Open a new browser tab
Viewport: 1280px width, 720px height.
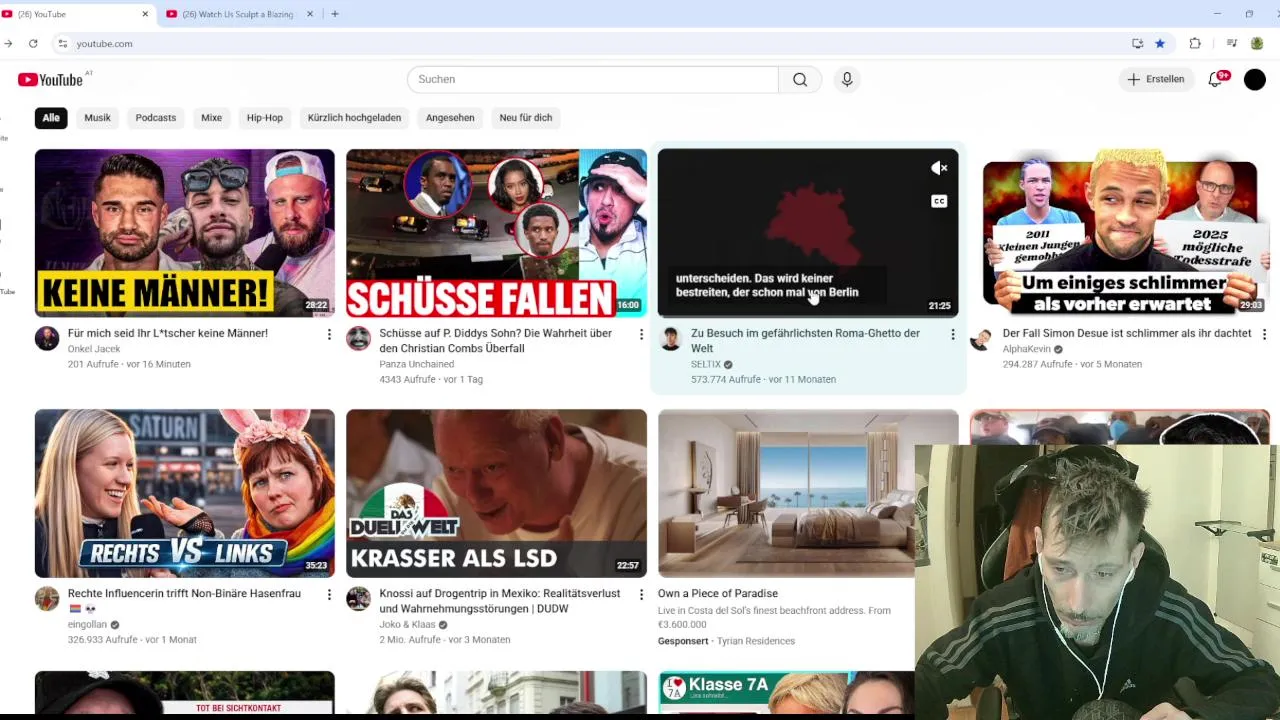coord(335,14)
